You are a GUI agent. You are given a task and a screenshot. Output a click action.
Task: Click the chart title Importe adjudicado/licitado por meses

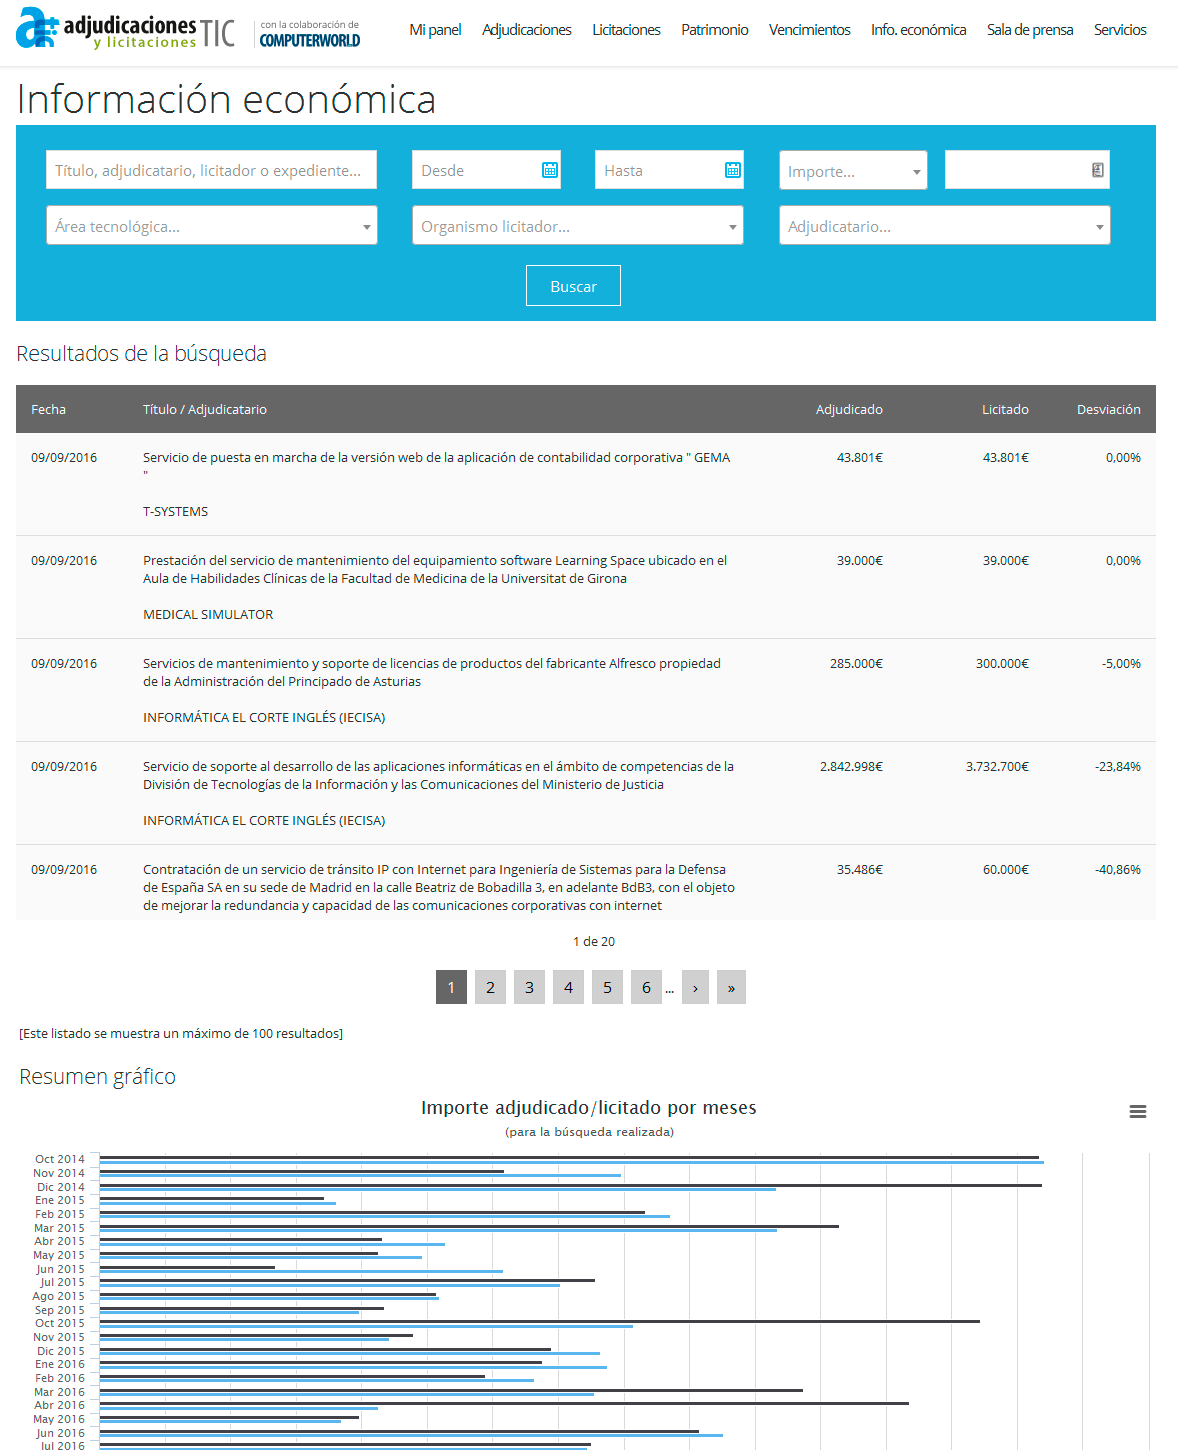(x=589, y=1107)
